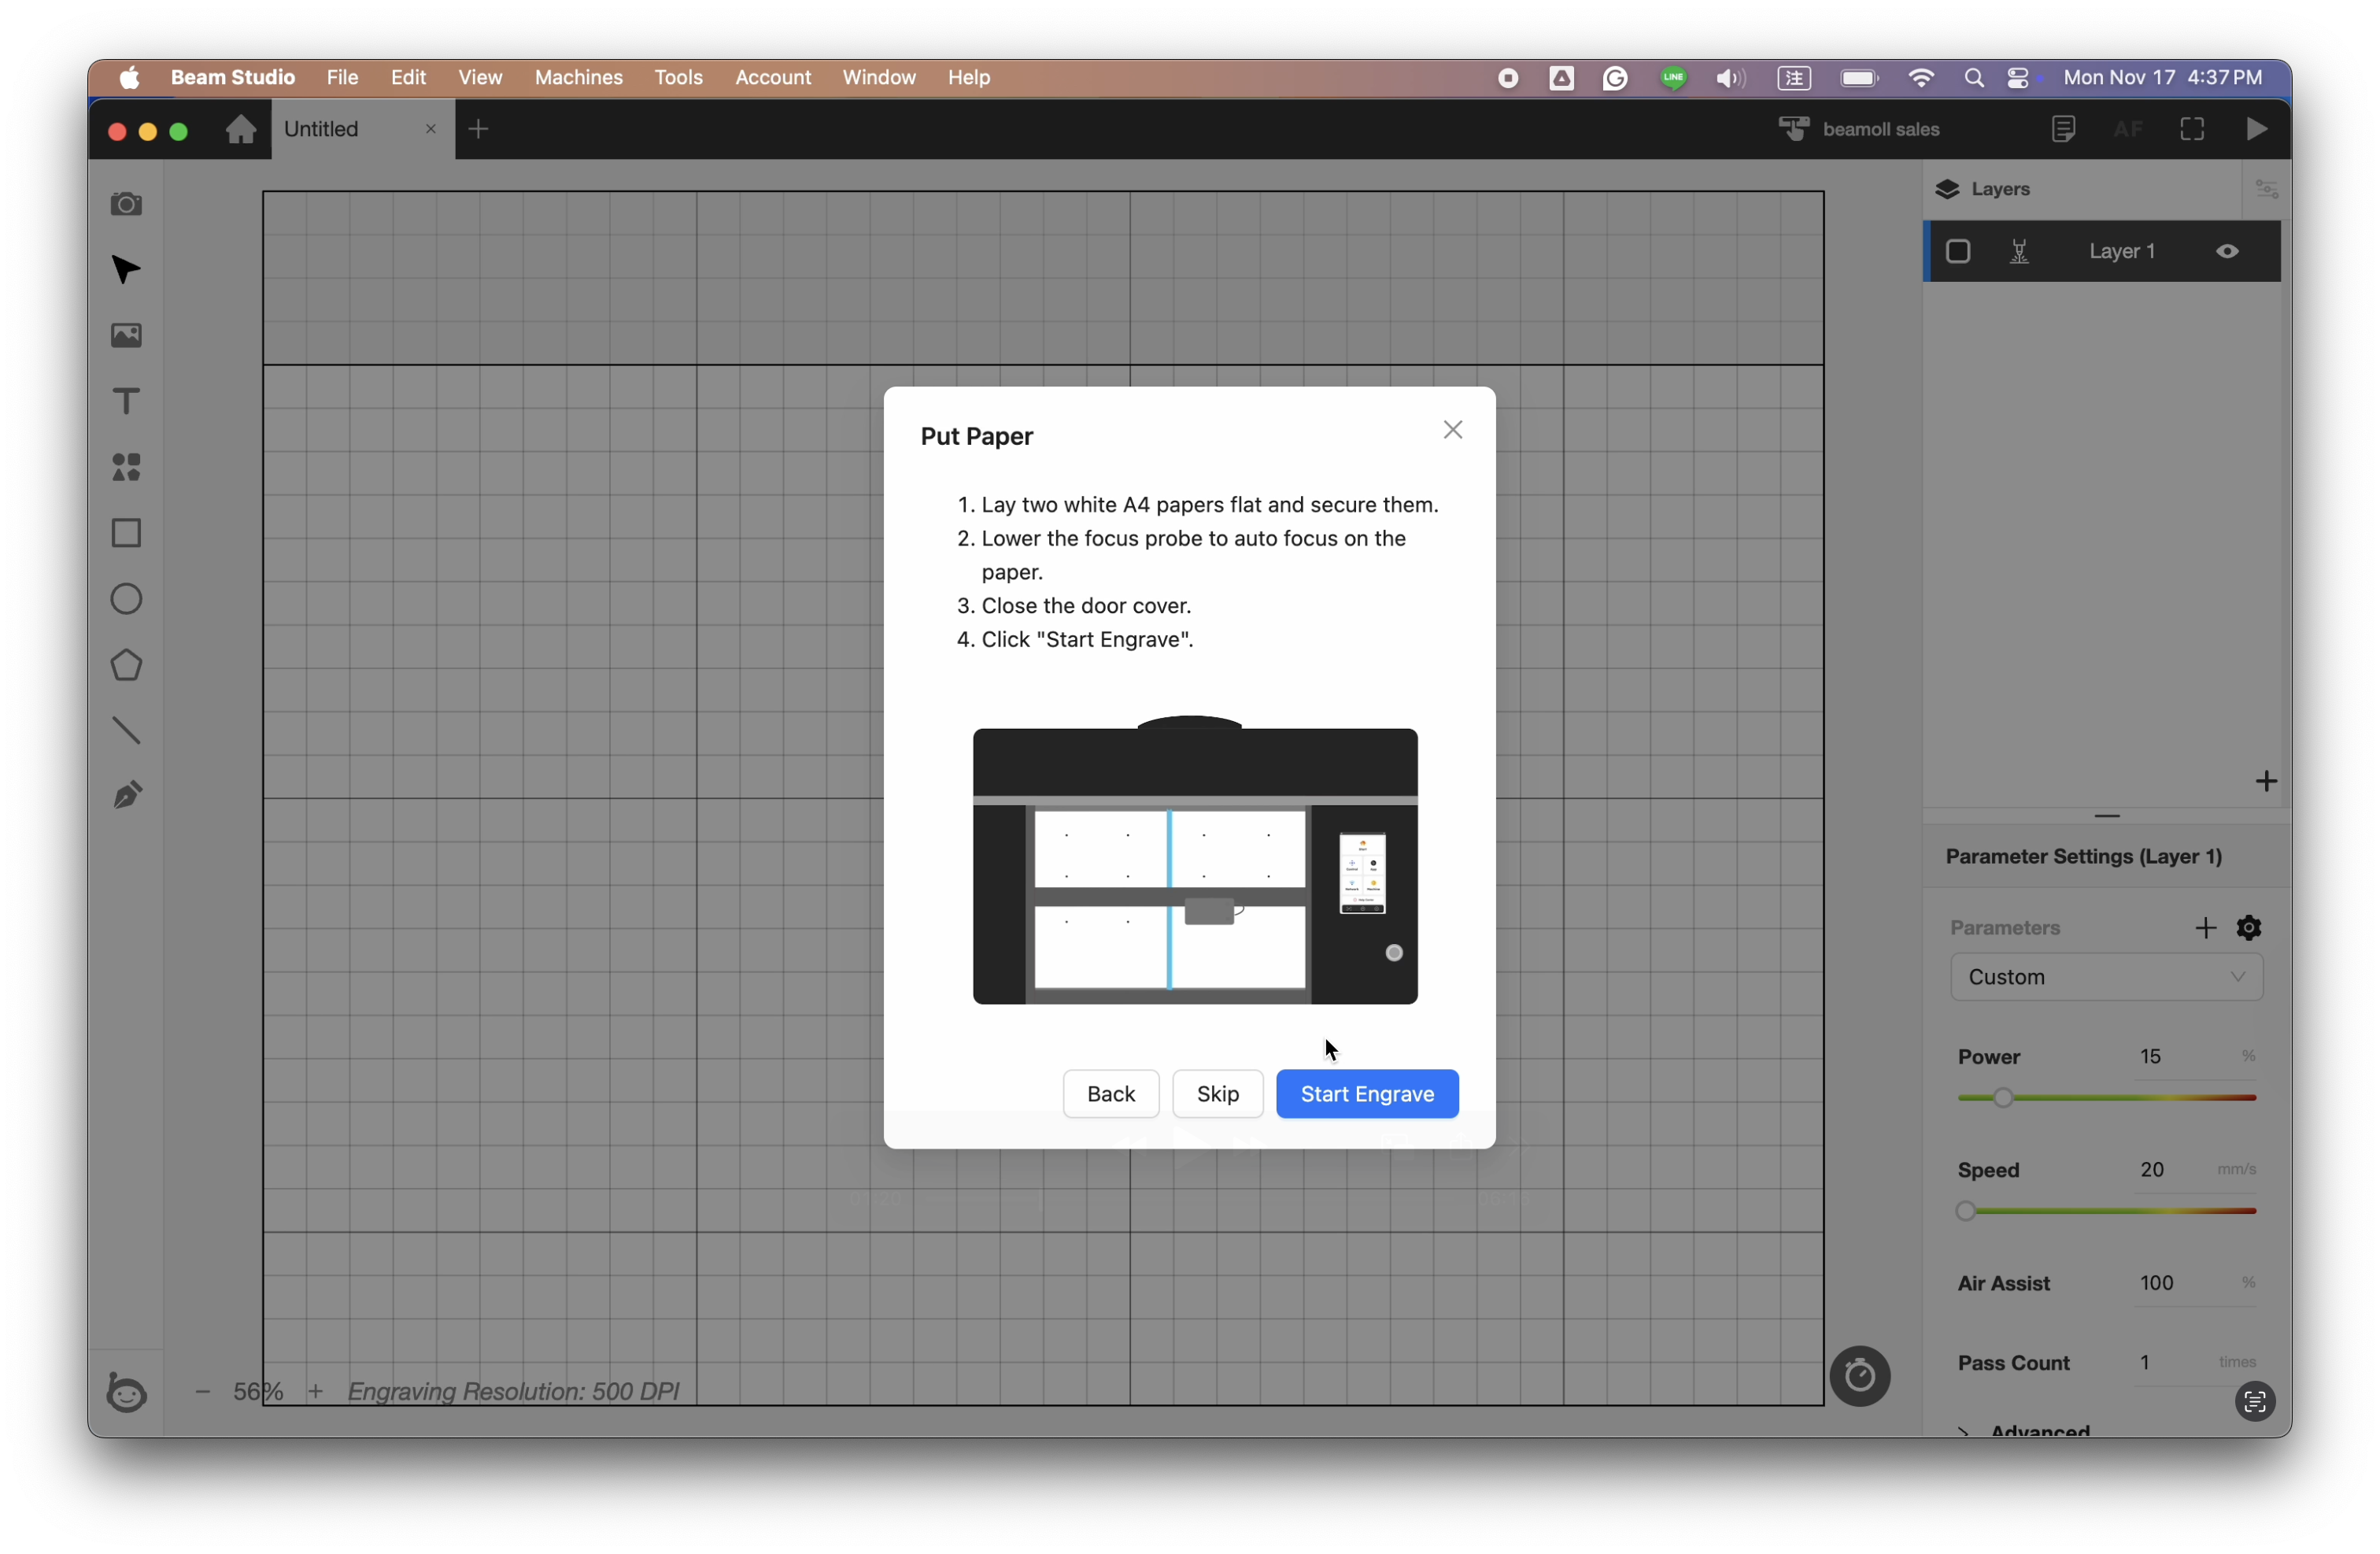Select the Ellipse tool

126,599
